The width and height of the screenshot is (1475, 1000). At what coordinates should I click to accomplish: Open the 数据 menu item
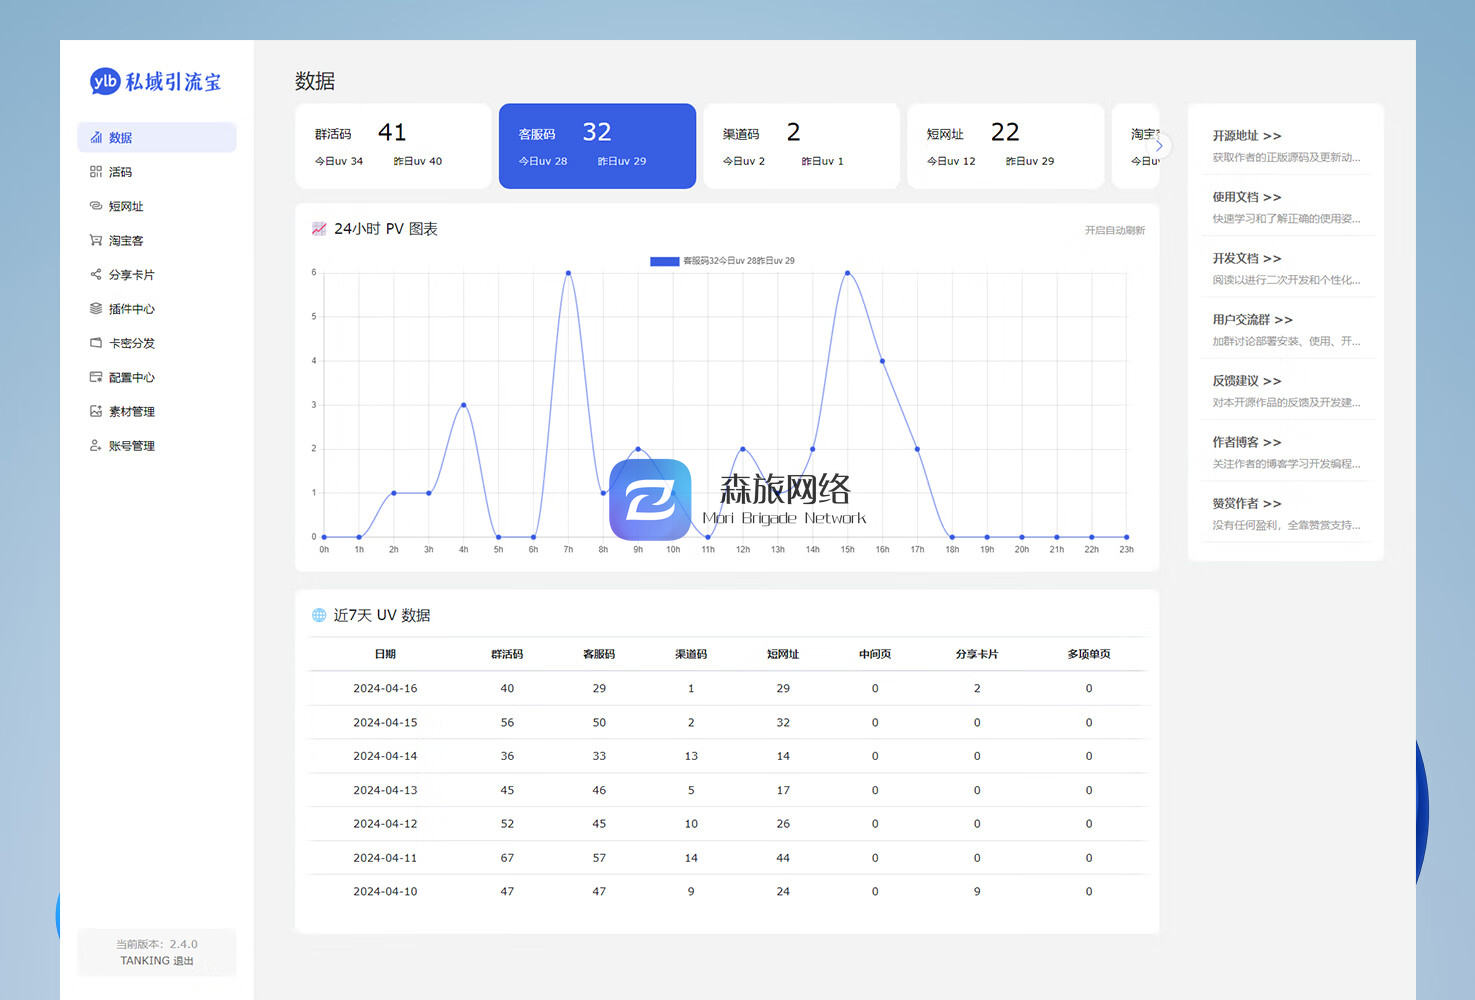(x=157, y=137)
